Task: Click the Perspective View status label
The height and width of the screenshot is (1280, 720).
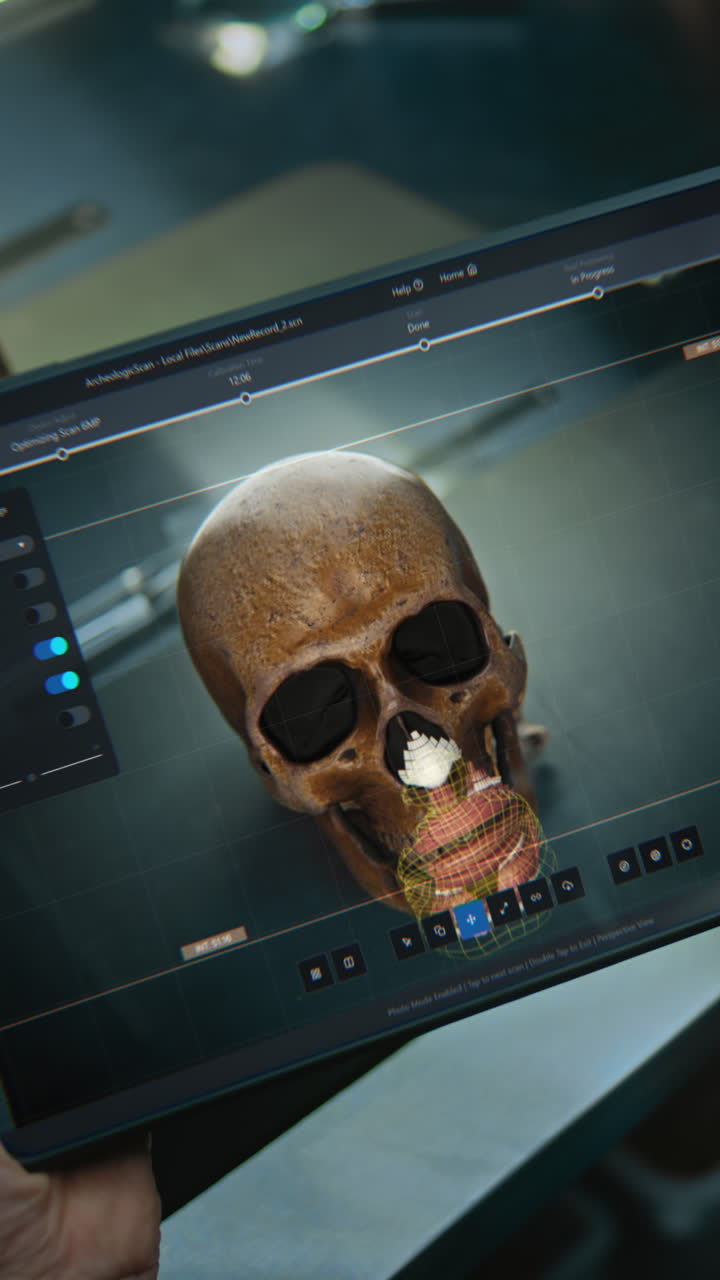Action: [624, 930]
